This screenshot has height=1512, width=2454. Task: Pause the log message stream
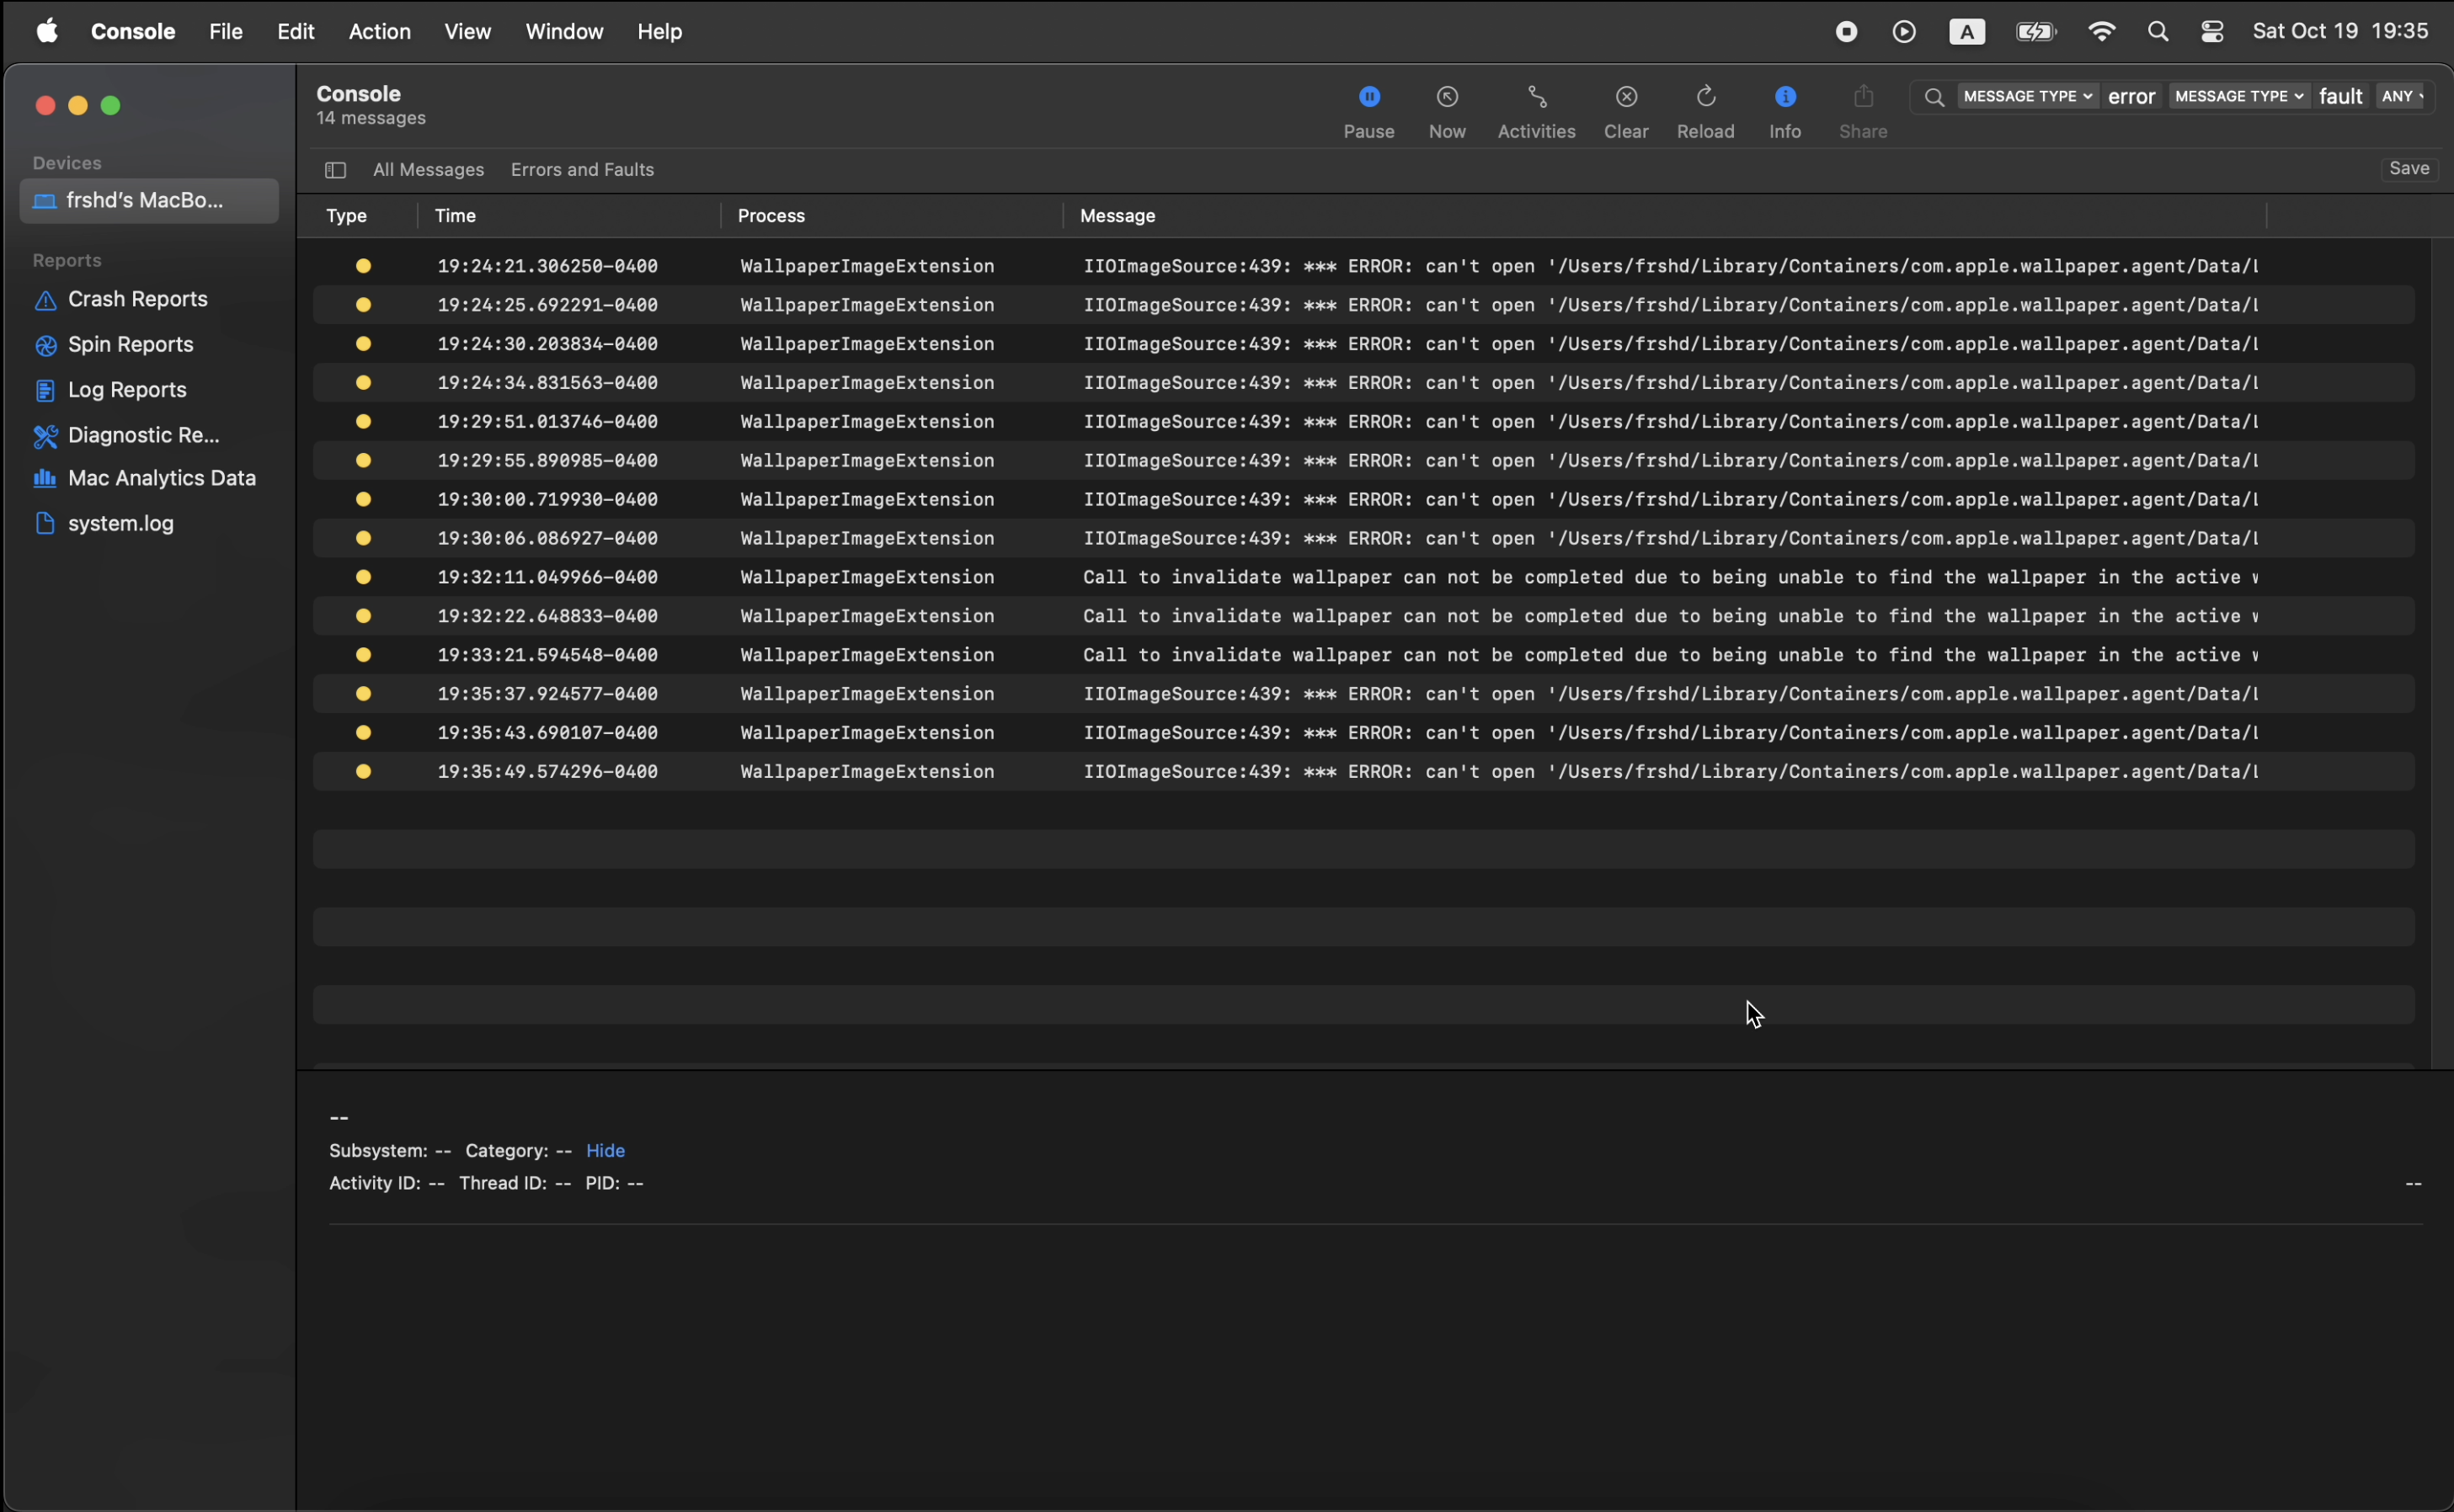pyautogui.click(x=1369, y=97)
